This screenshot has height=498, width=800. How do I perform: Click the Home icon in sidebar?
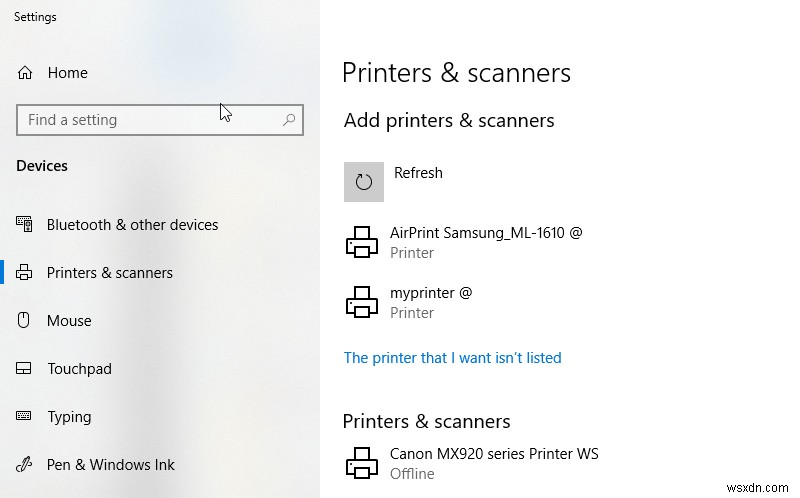pyautogui.click(x=25, y=73)
